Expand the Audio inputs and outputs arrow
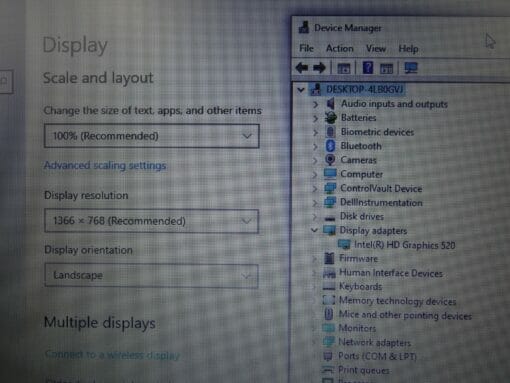This screenshot has height=383, width=510. point(315,104)
